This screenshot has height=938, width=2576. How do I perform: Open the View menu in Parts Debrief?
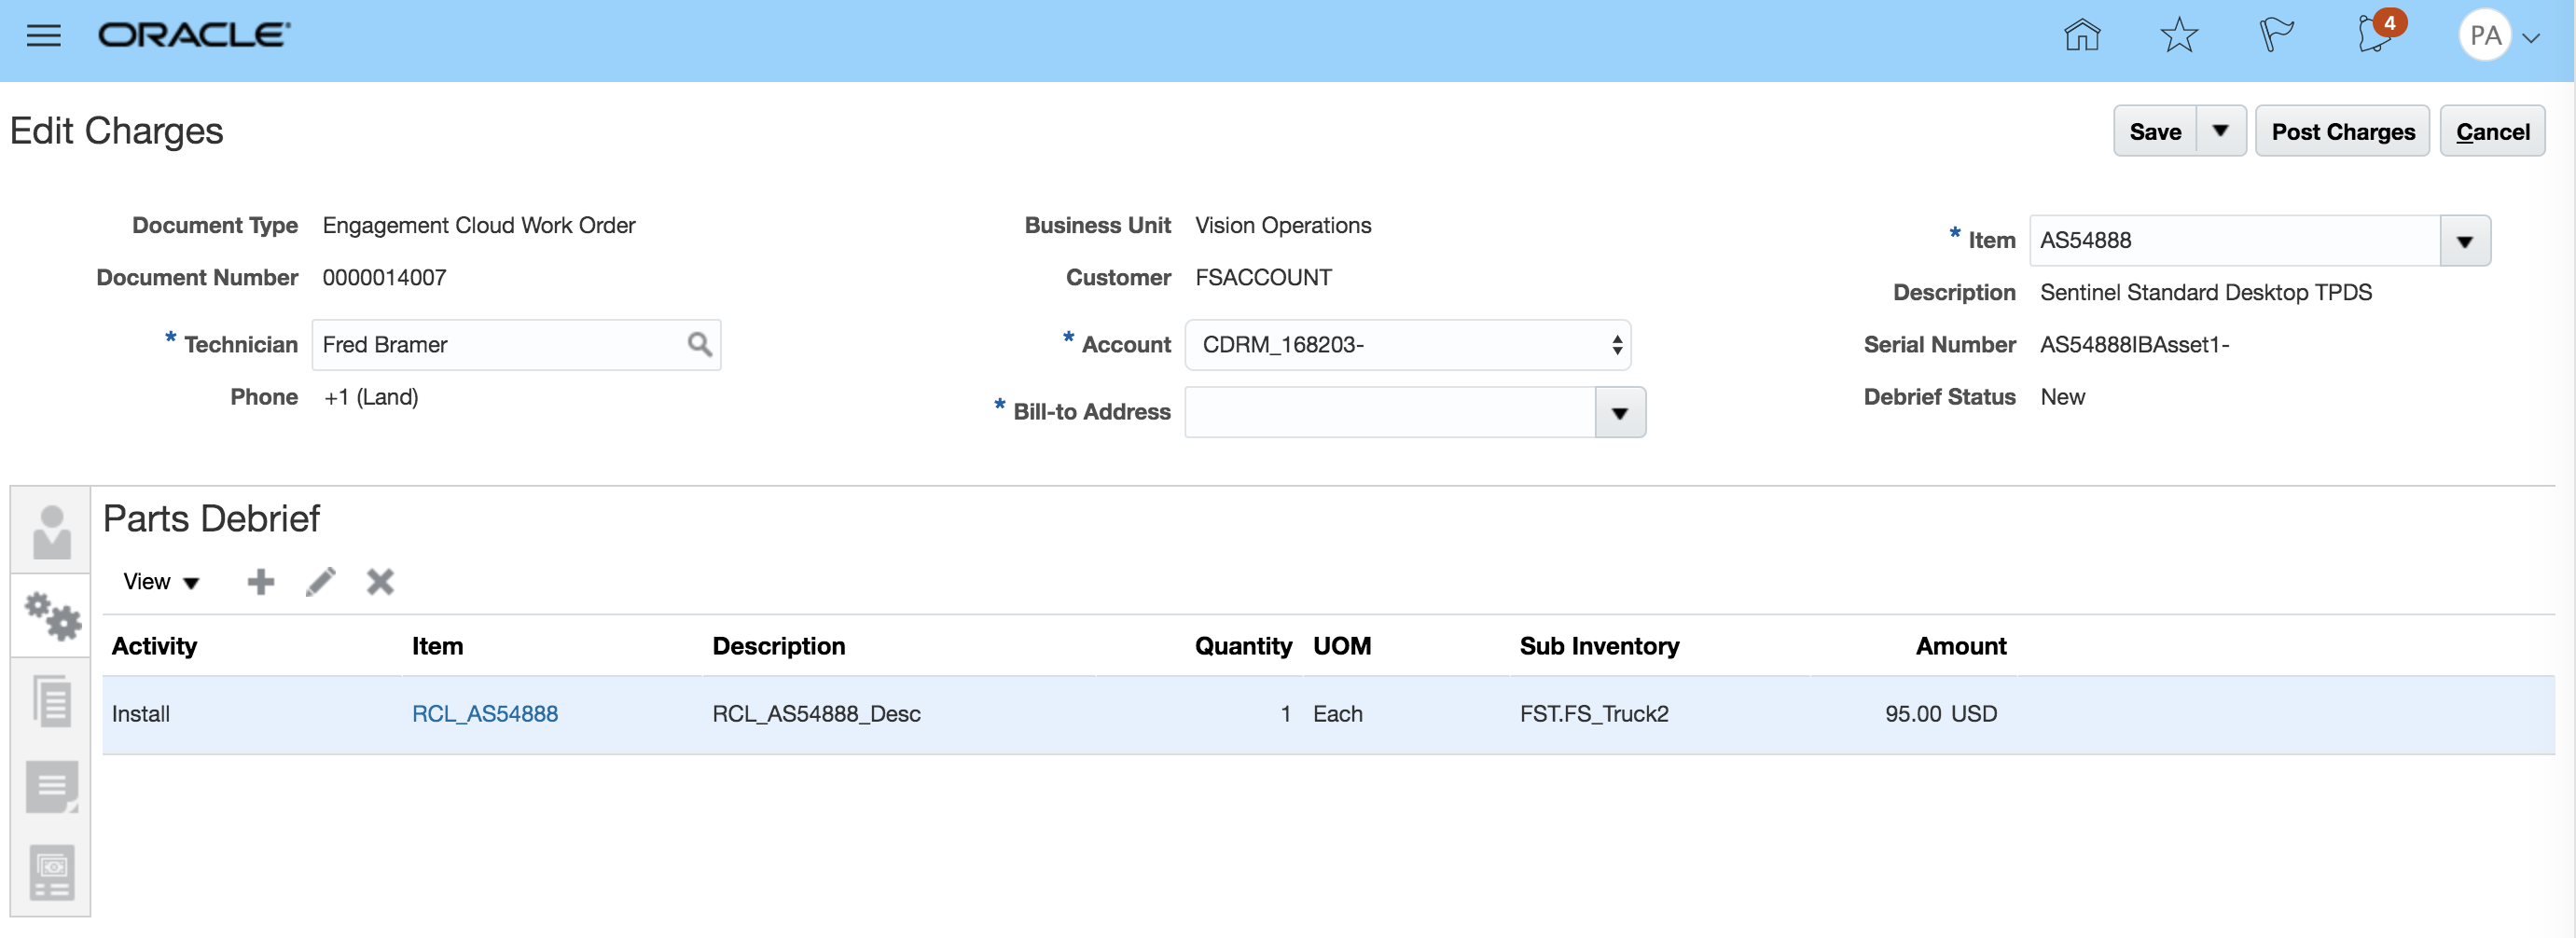[160, 582]
